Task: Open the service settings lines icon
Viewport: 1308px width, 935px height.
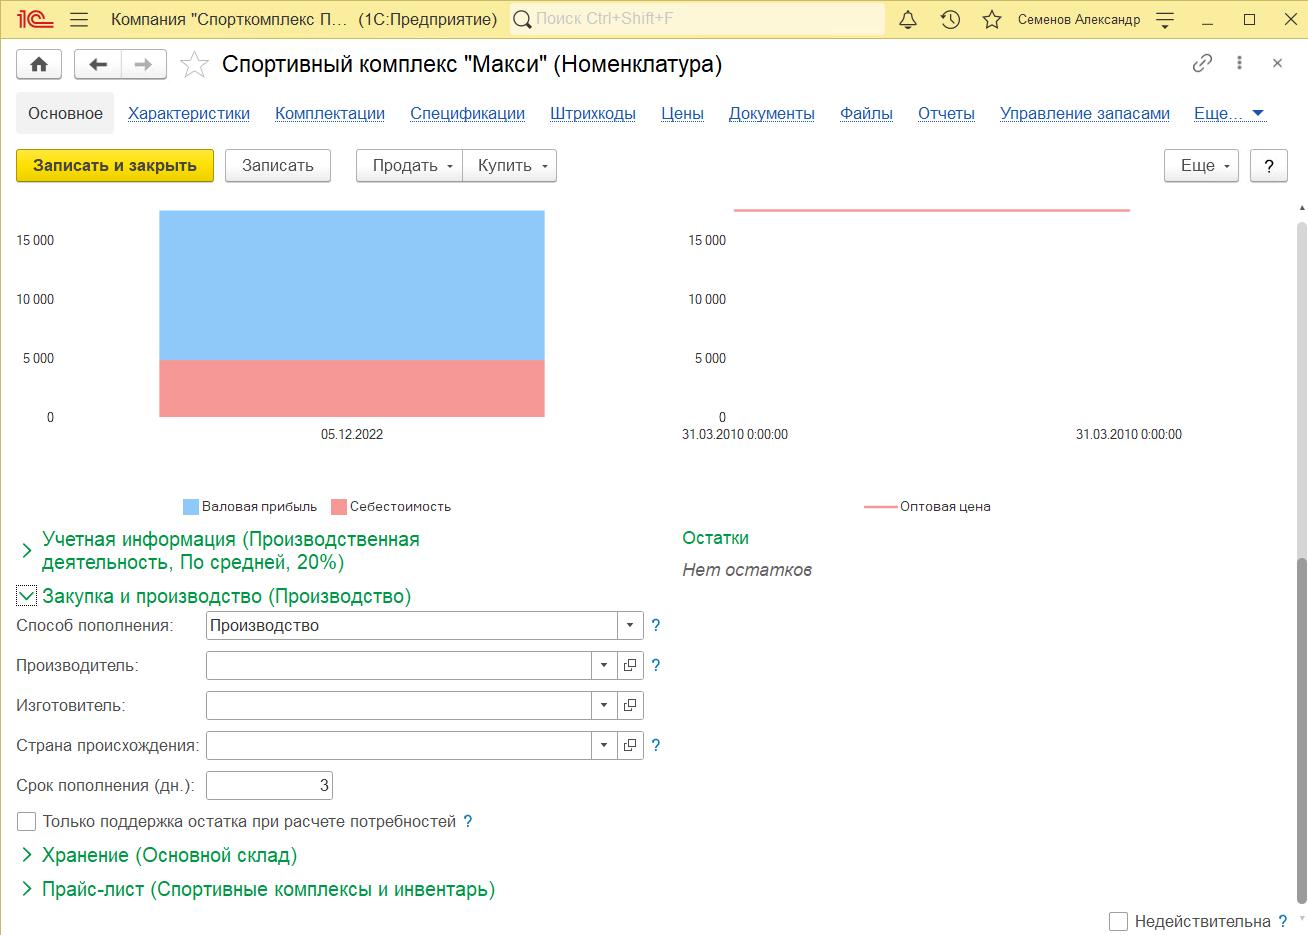Action: [1165, 19]
